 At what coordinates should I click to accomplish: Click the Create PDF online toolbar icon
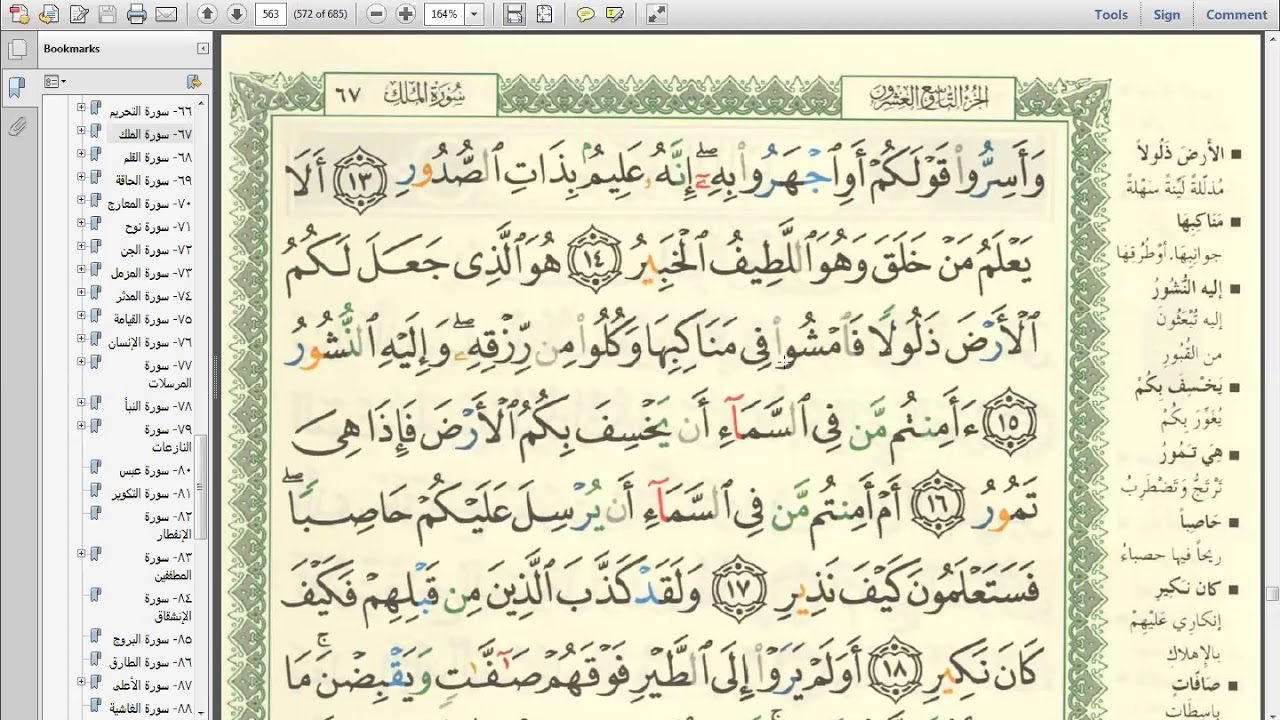click(x=18, y=14)
